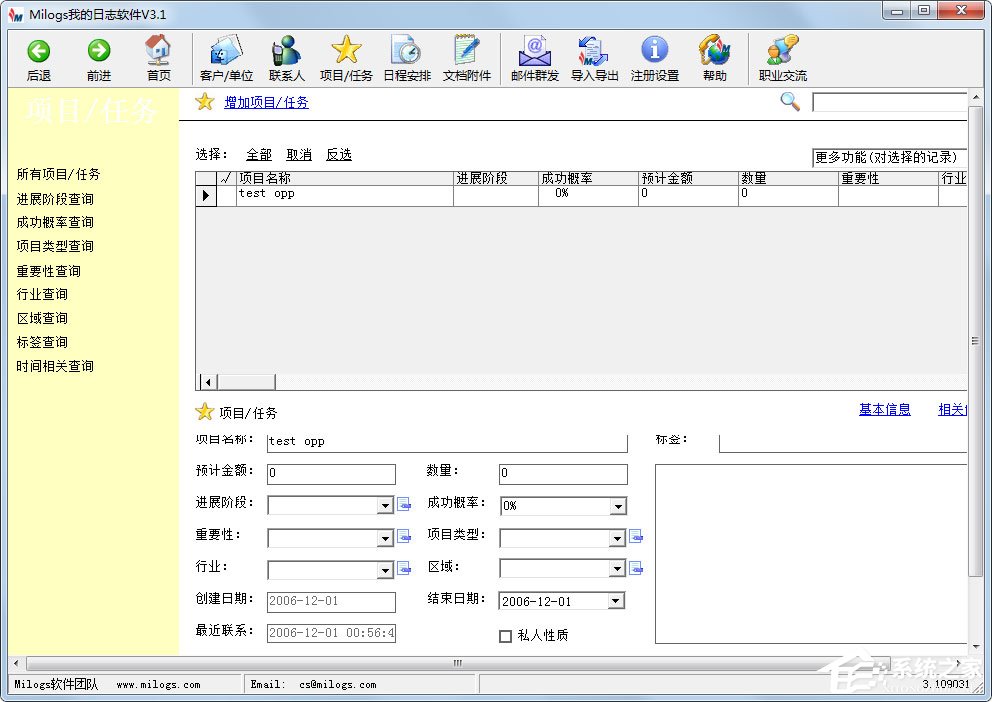Open the 客户/单位 toolbar icon

pyautogui.click(x=226, y=50)
